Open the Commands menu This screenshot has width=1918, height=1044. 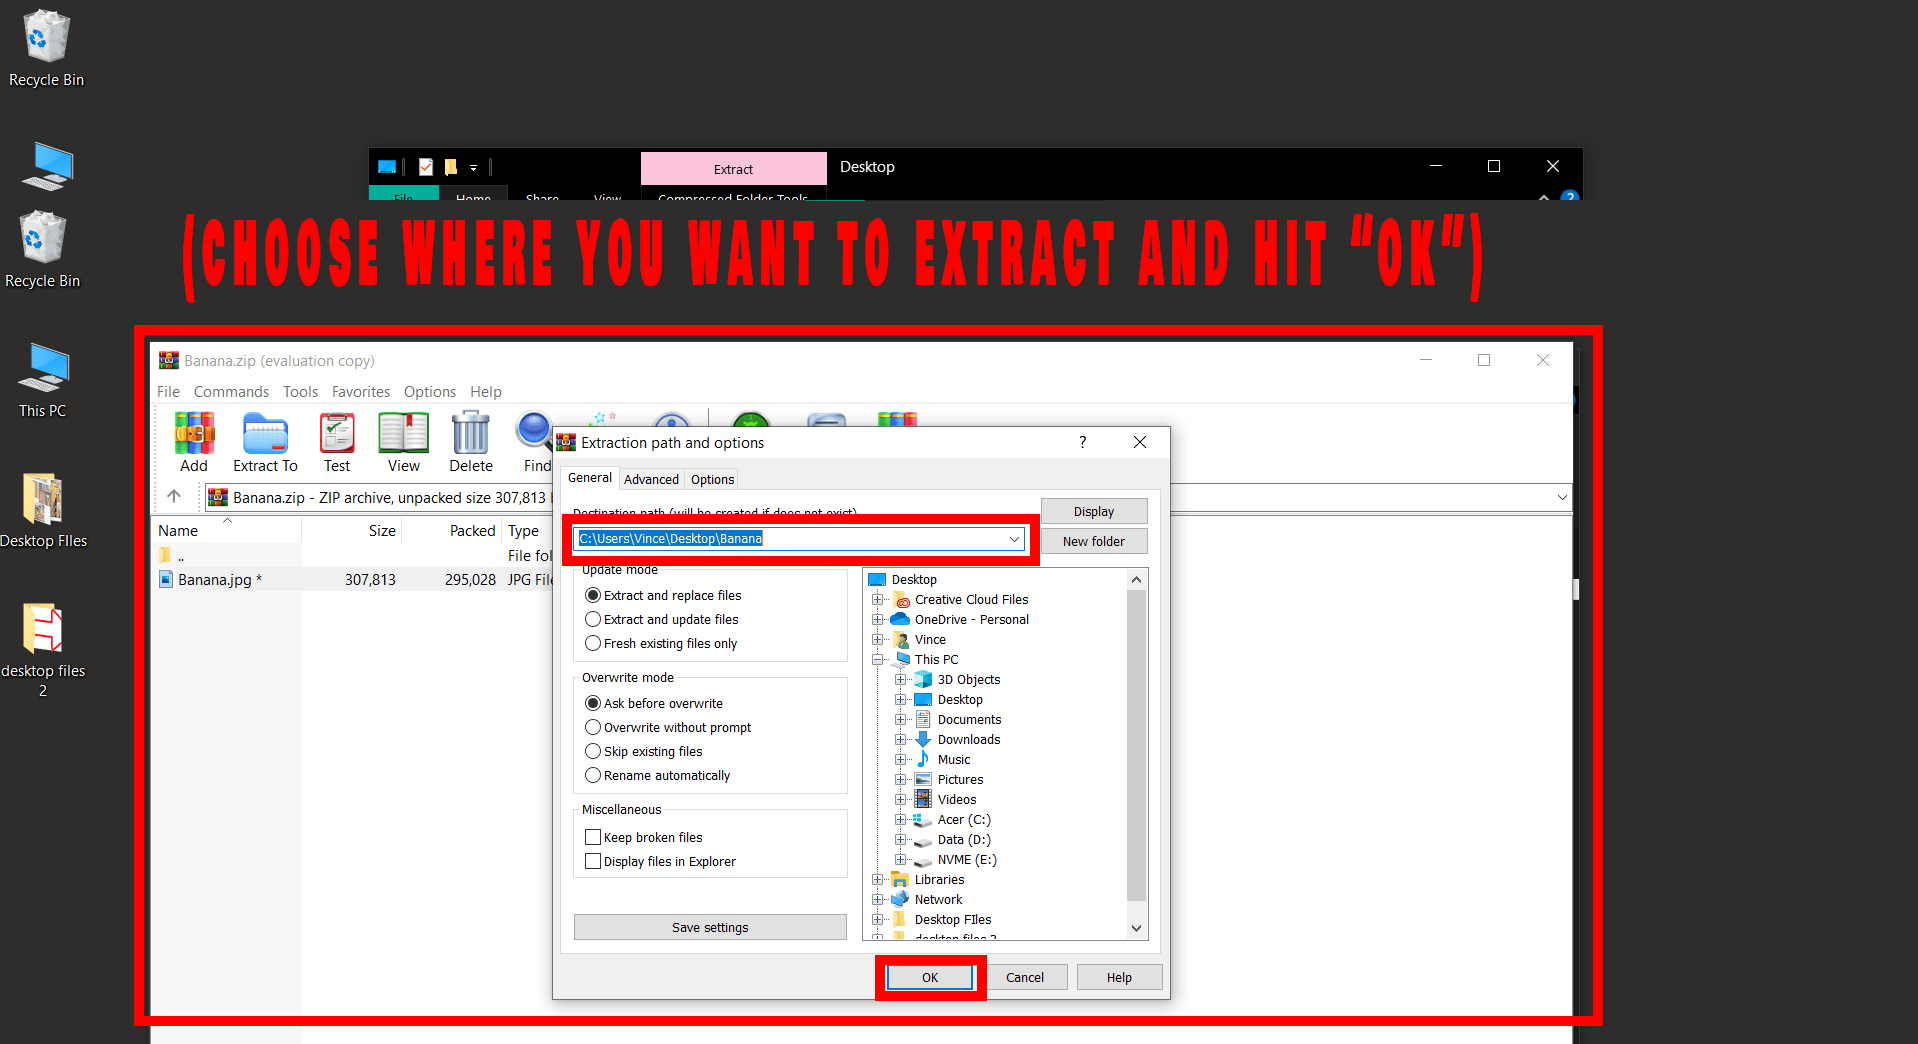[231, 391]
